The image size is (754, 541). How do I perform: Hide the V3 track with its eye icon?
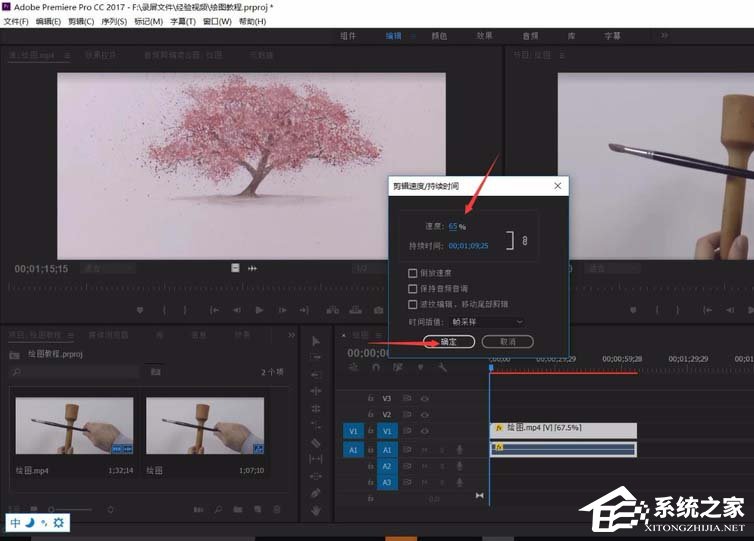click(425, 399)
